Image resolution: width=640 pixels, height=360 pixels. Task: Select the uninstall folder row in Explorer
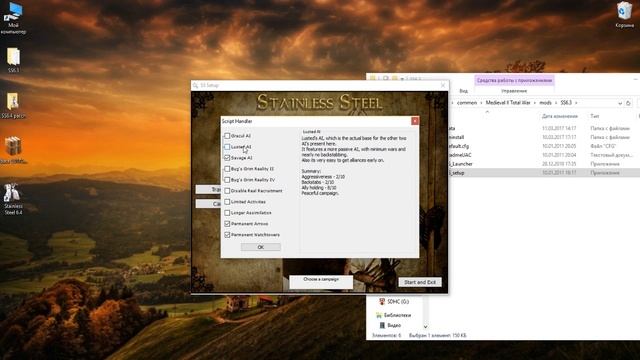(x=544, y=137)
